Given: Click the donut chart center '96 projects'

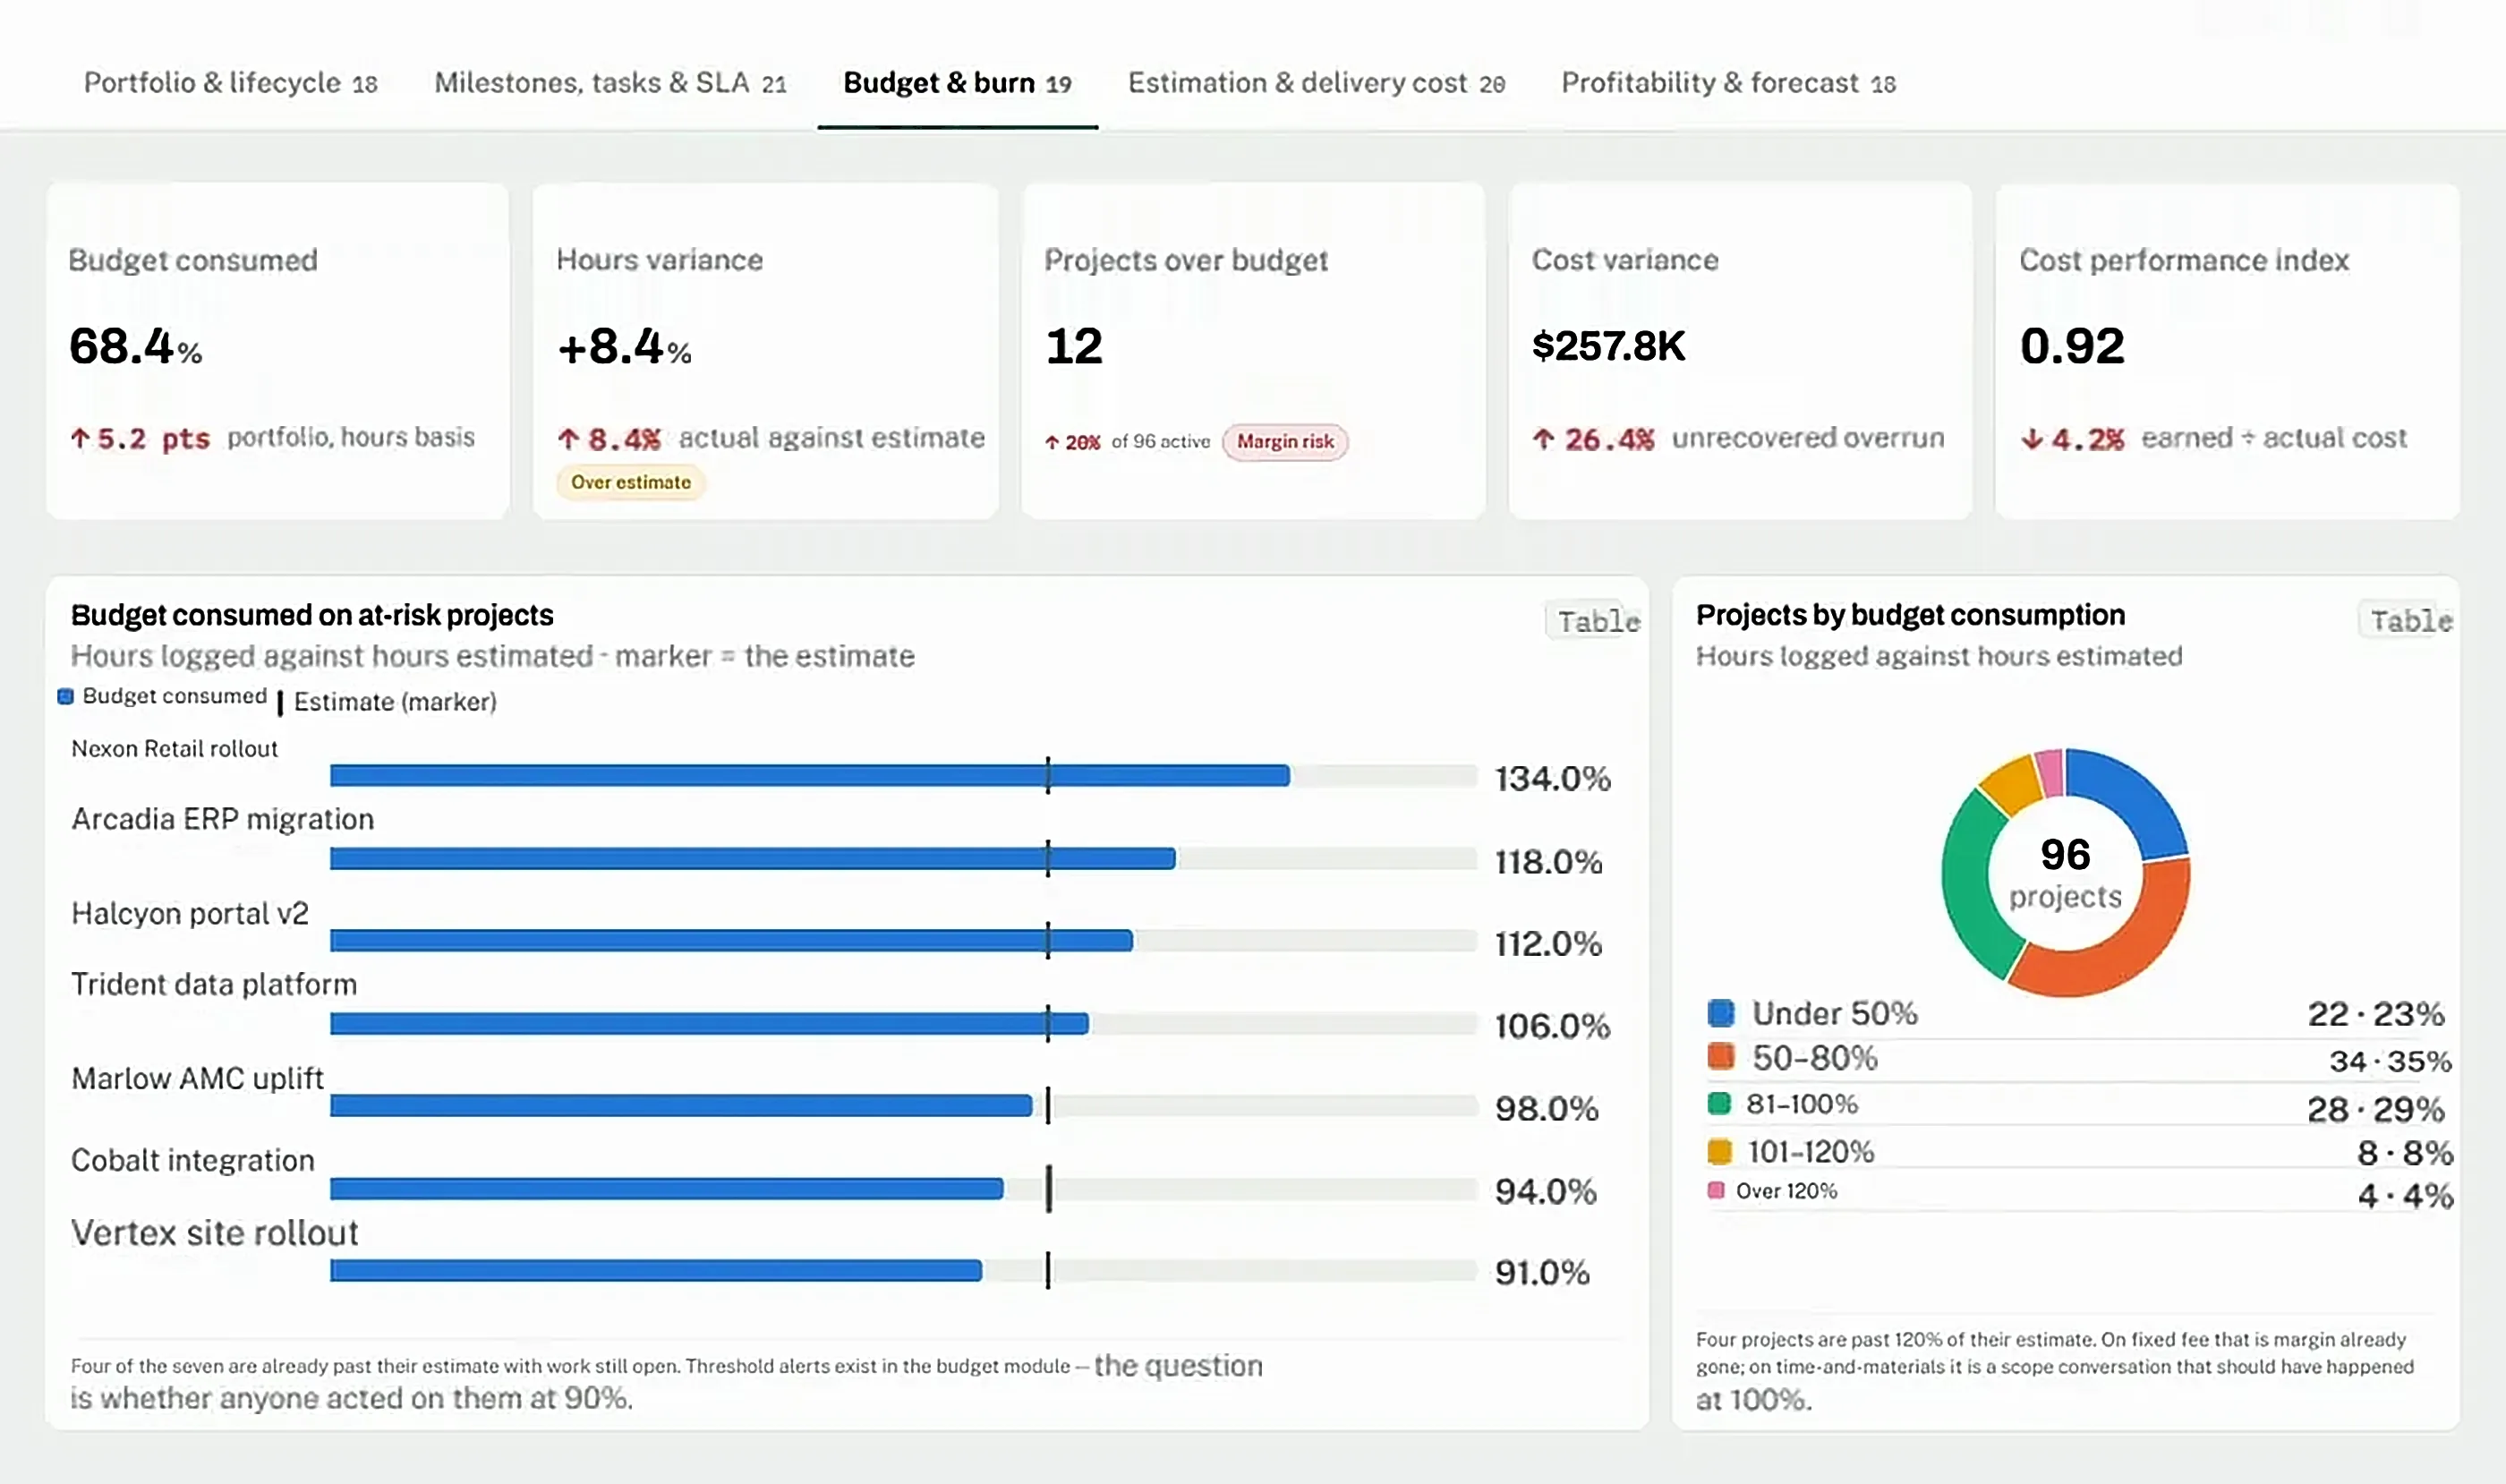Looking at the screenshot, I should point(2065,874).
